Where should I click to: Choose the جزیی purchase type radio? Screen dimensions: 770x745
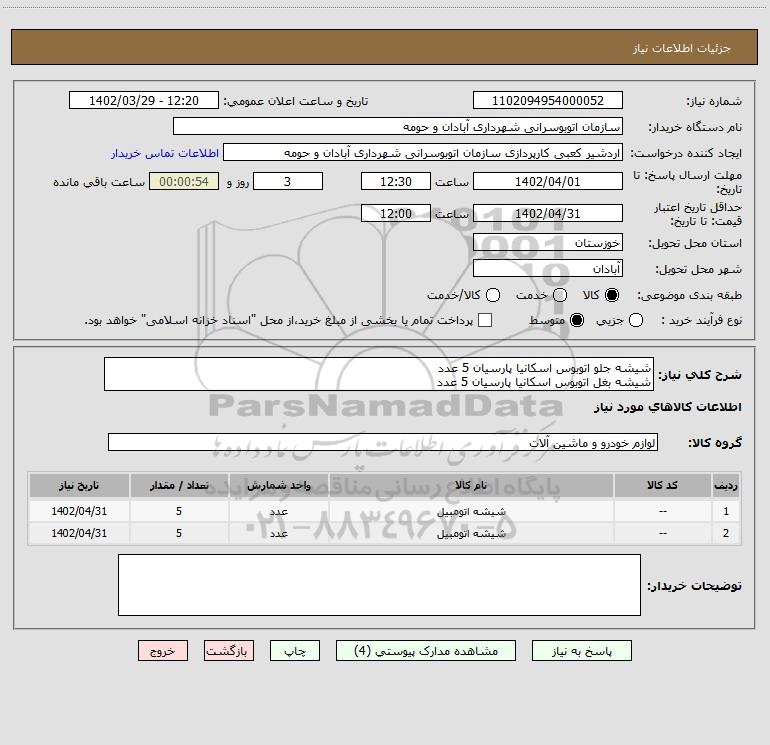pyautogui.click(x=636, y=320)
